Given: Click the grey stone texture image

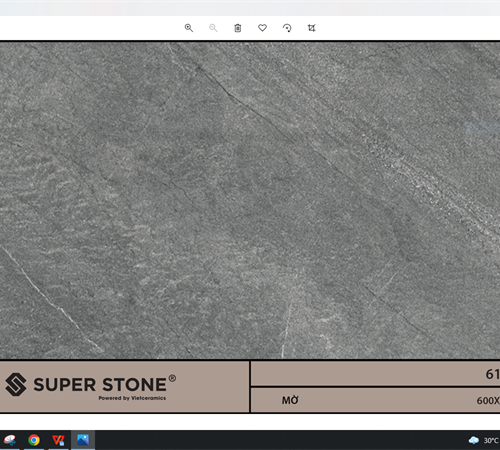Looking at the screenshot, I should point(250,200).
